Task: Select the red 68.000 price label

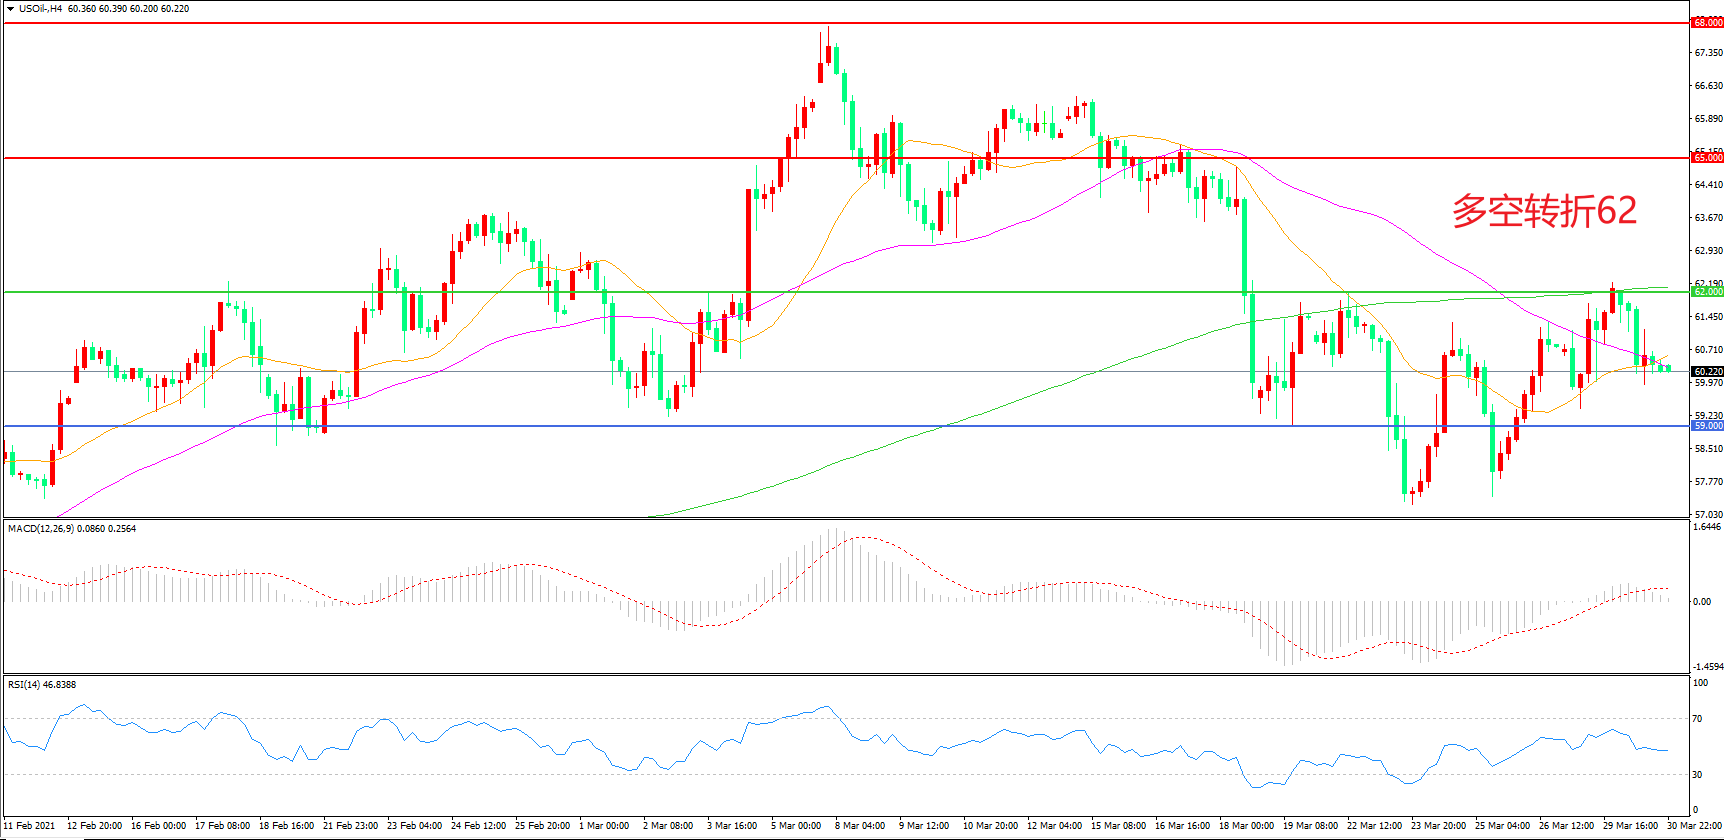Action: pyautogui.click(x=1707, y=23)
